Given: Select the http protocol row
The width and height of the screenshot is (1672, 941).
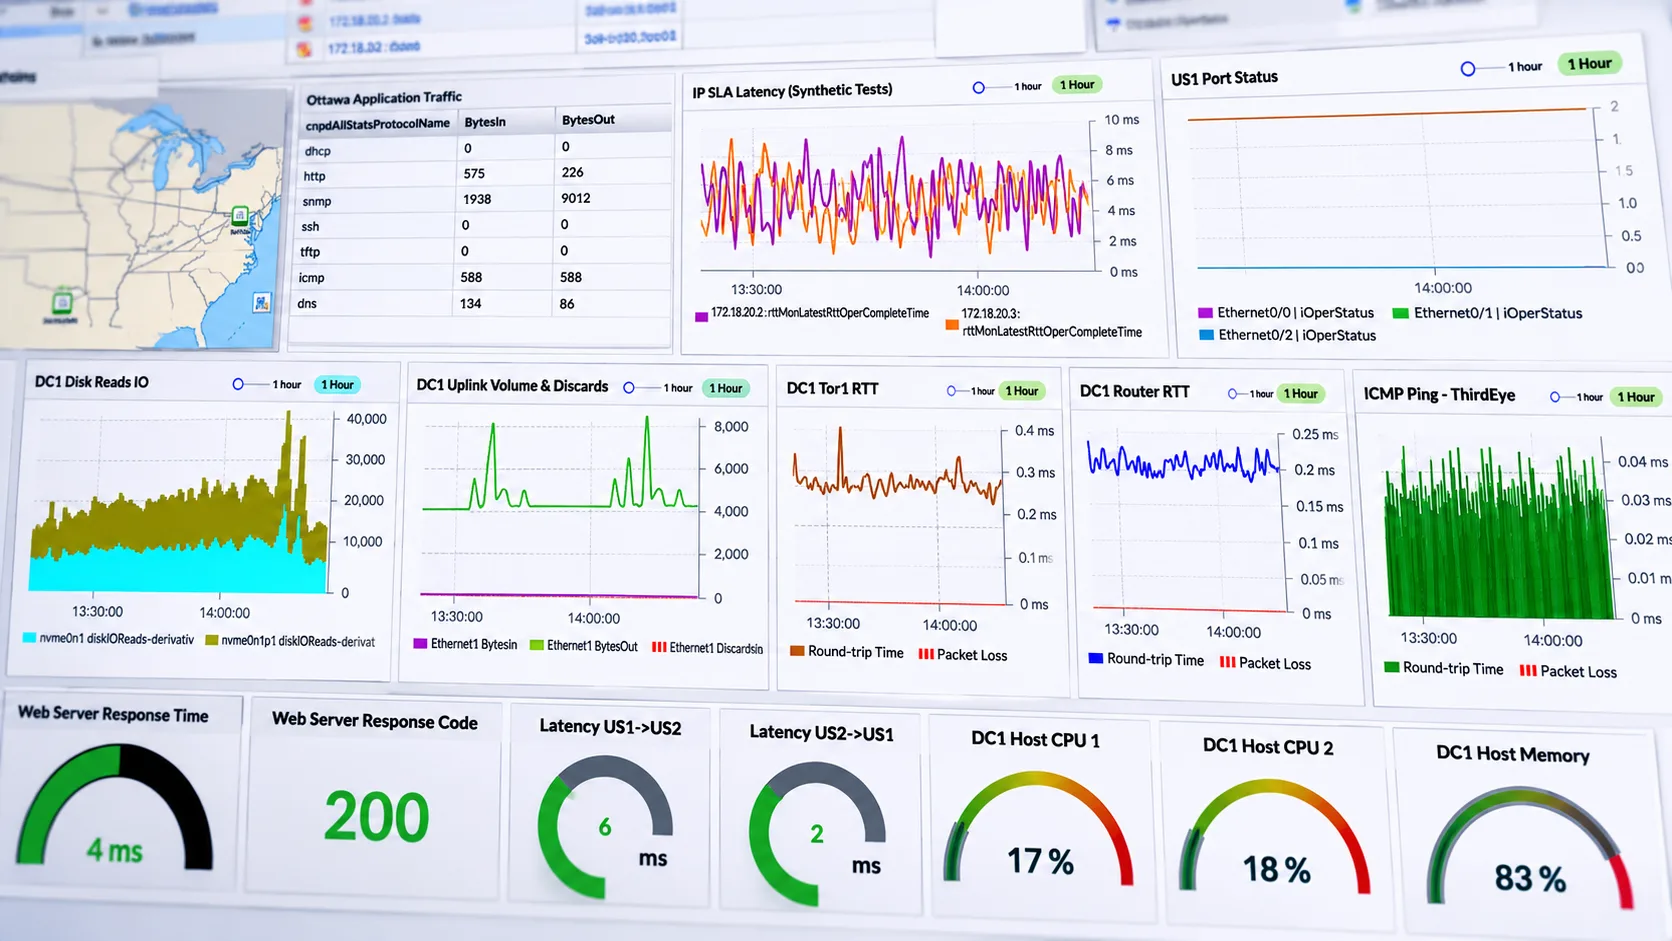Looking at the screenshot, I should tap(485, 174).
